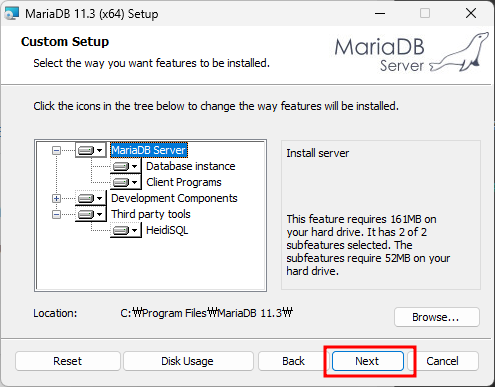Open Development Components feature drive icon dropdown
The height and width of the screenshot is (387, 495).
coord(90,198)
